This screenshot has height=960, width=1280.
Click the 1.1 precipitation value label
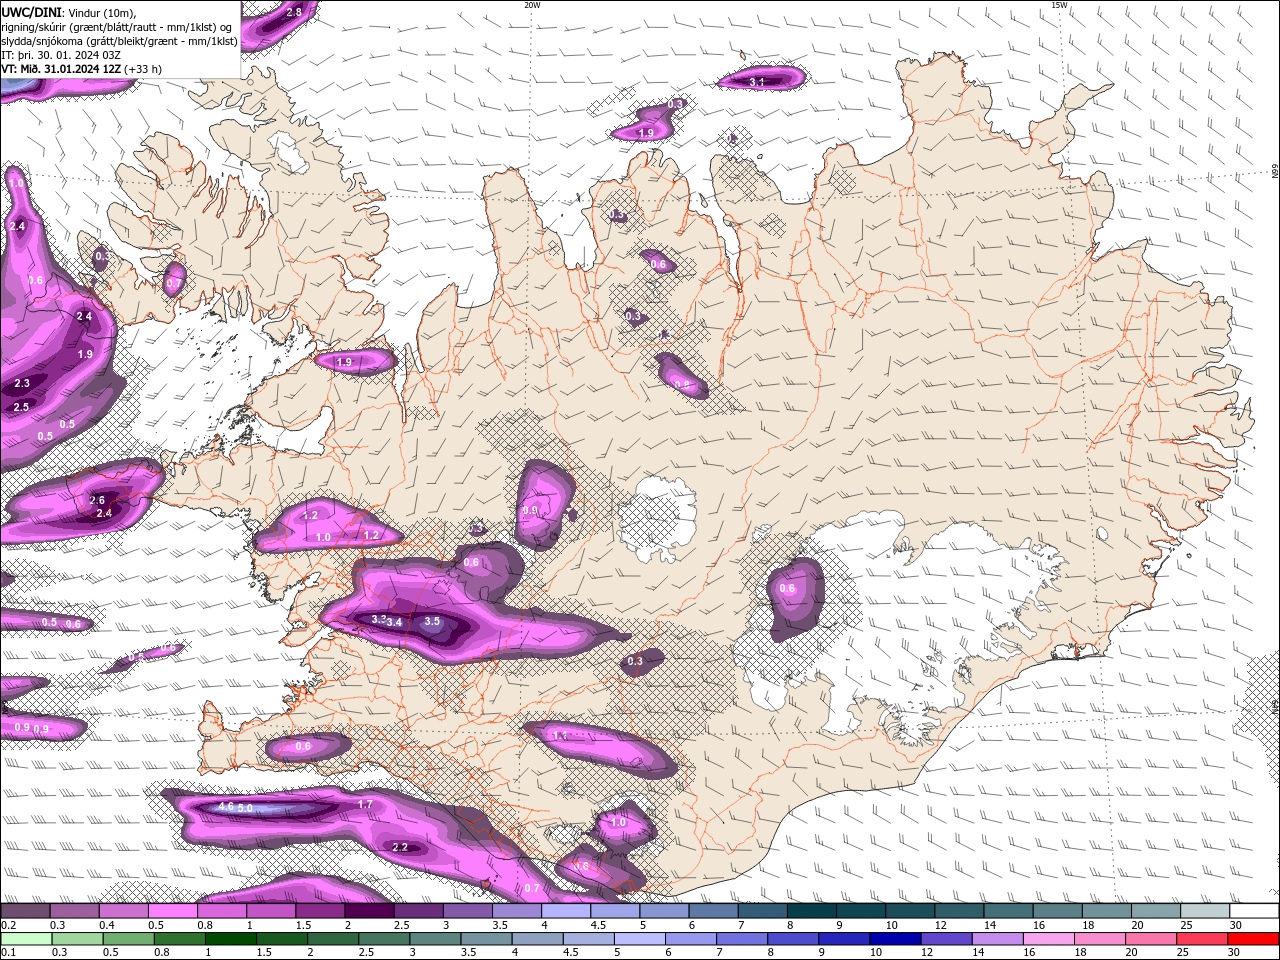(x=559, y=735)
